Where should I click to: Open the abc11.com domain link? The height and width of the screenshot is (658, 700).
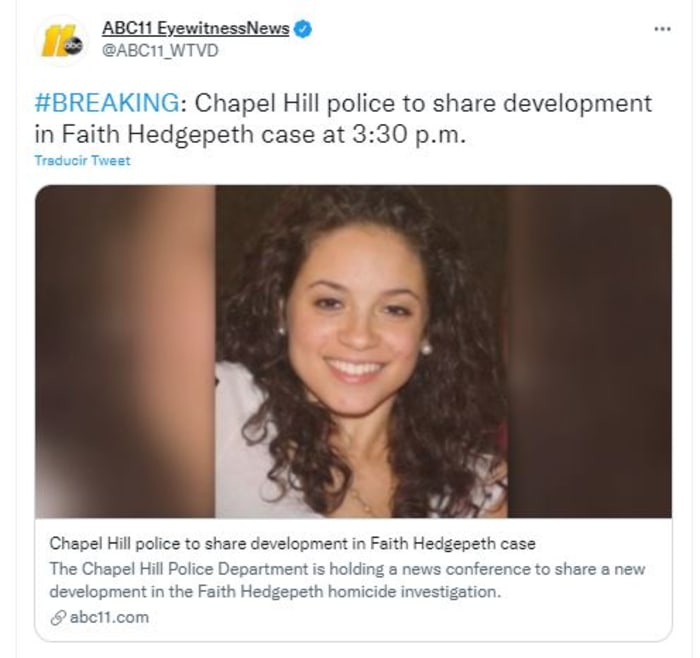109,618
